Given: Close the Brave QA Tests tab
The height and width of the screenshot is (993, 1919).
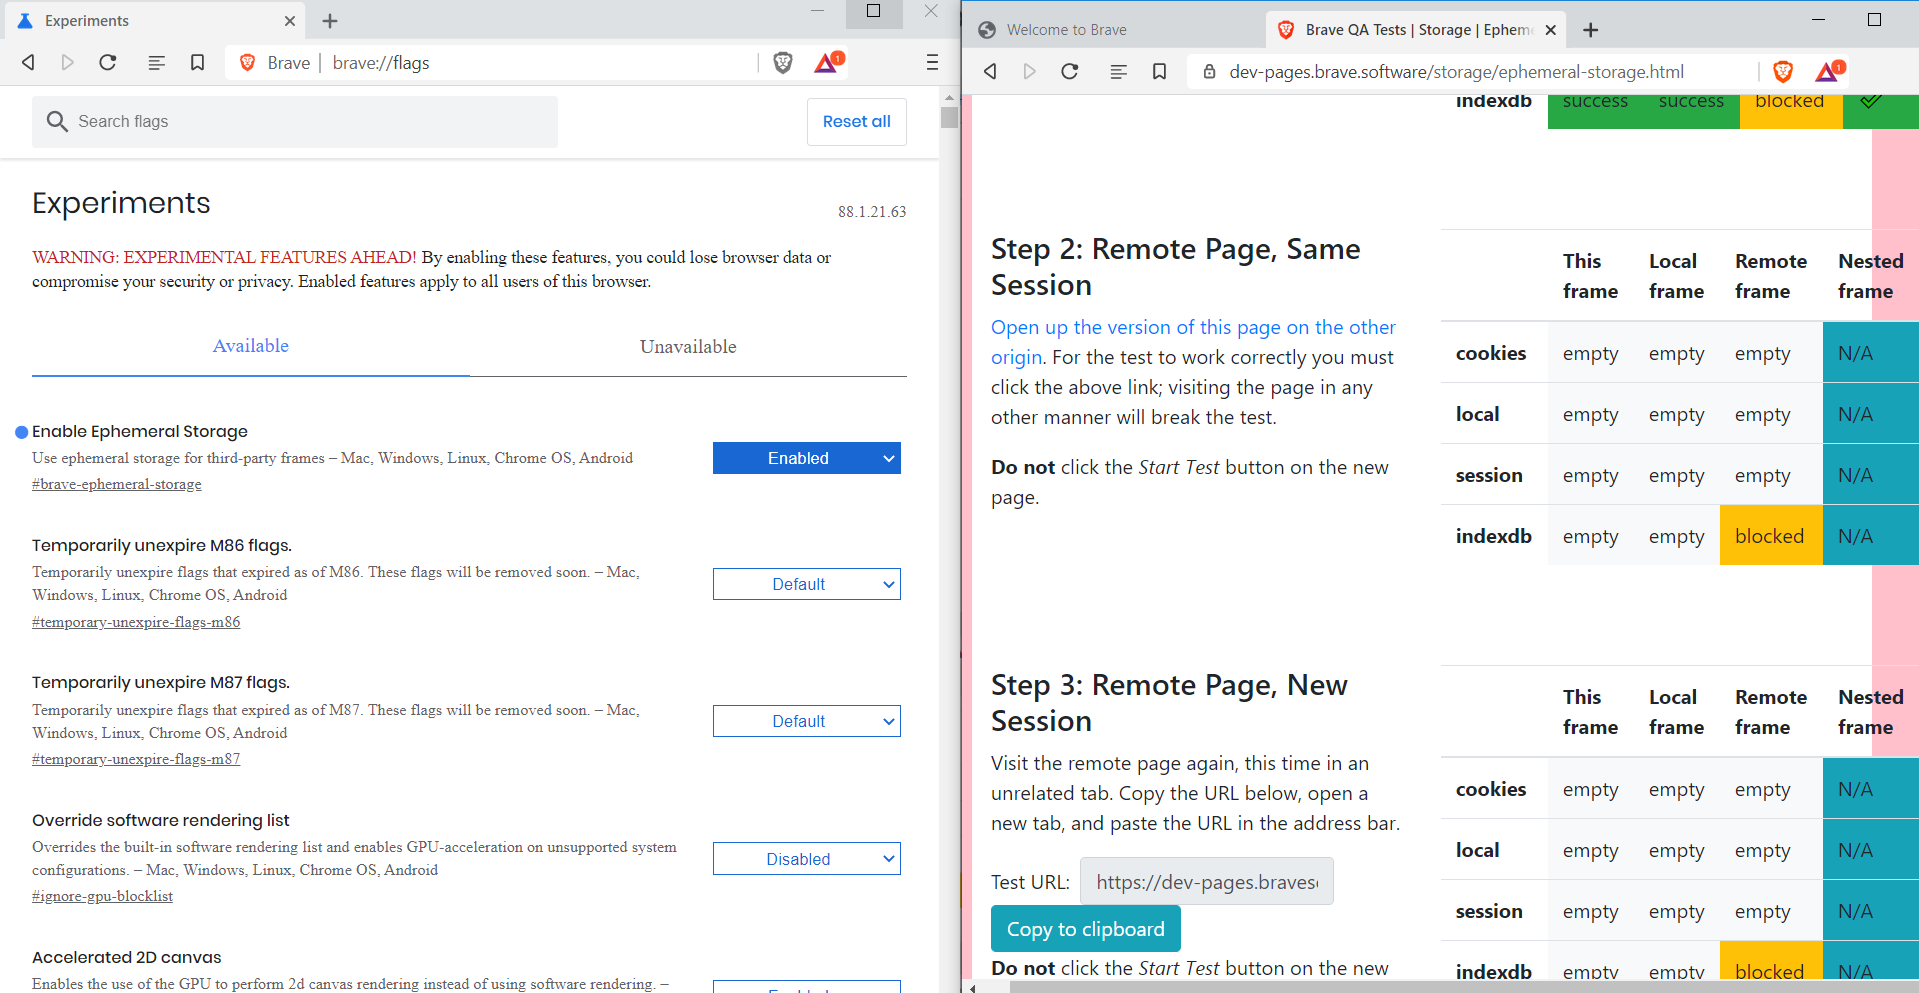Looking at the screenshot, I should pos(1550,30).
